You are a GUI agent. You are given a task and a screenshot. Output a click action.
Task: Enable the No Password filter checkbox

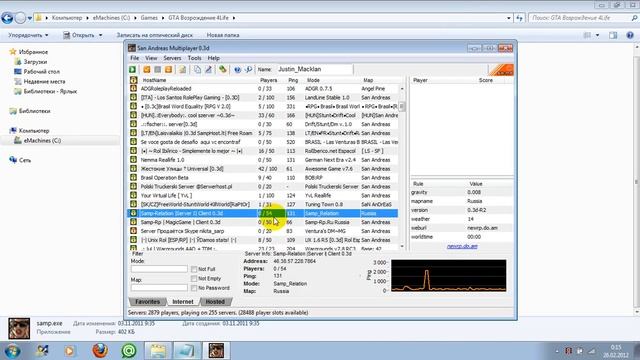pos(194,288)
